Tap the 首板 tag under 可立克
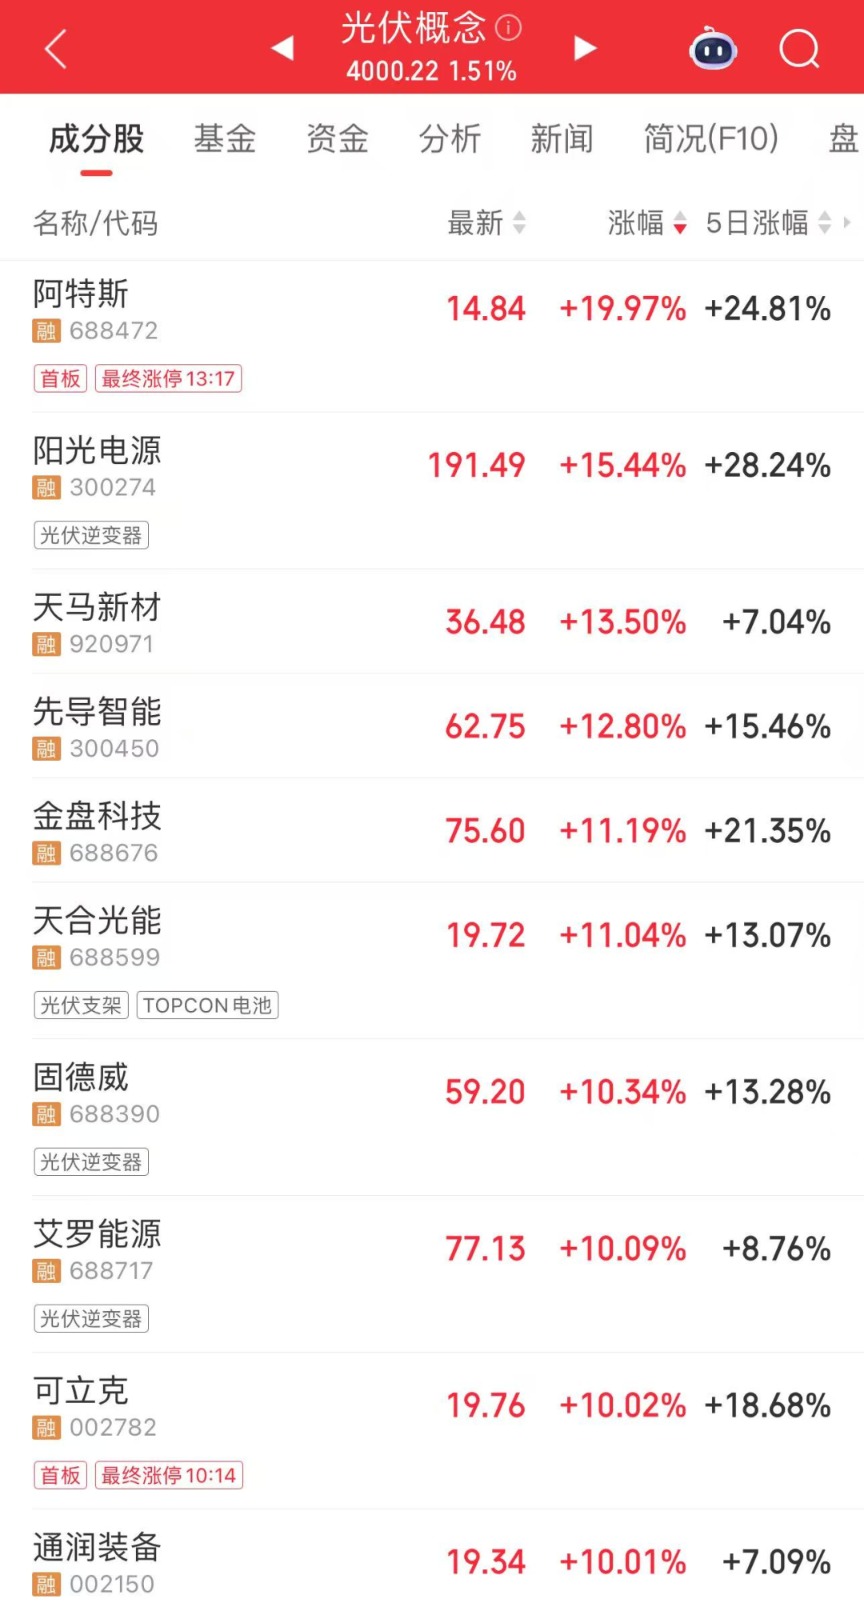 (60, 1475)
